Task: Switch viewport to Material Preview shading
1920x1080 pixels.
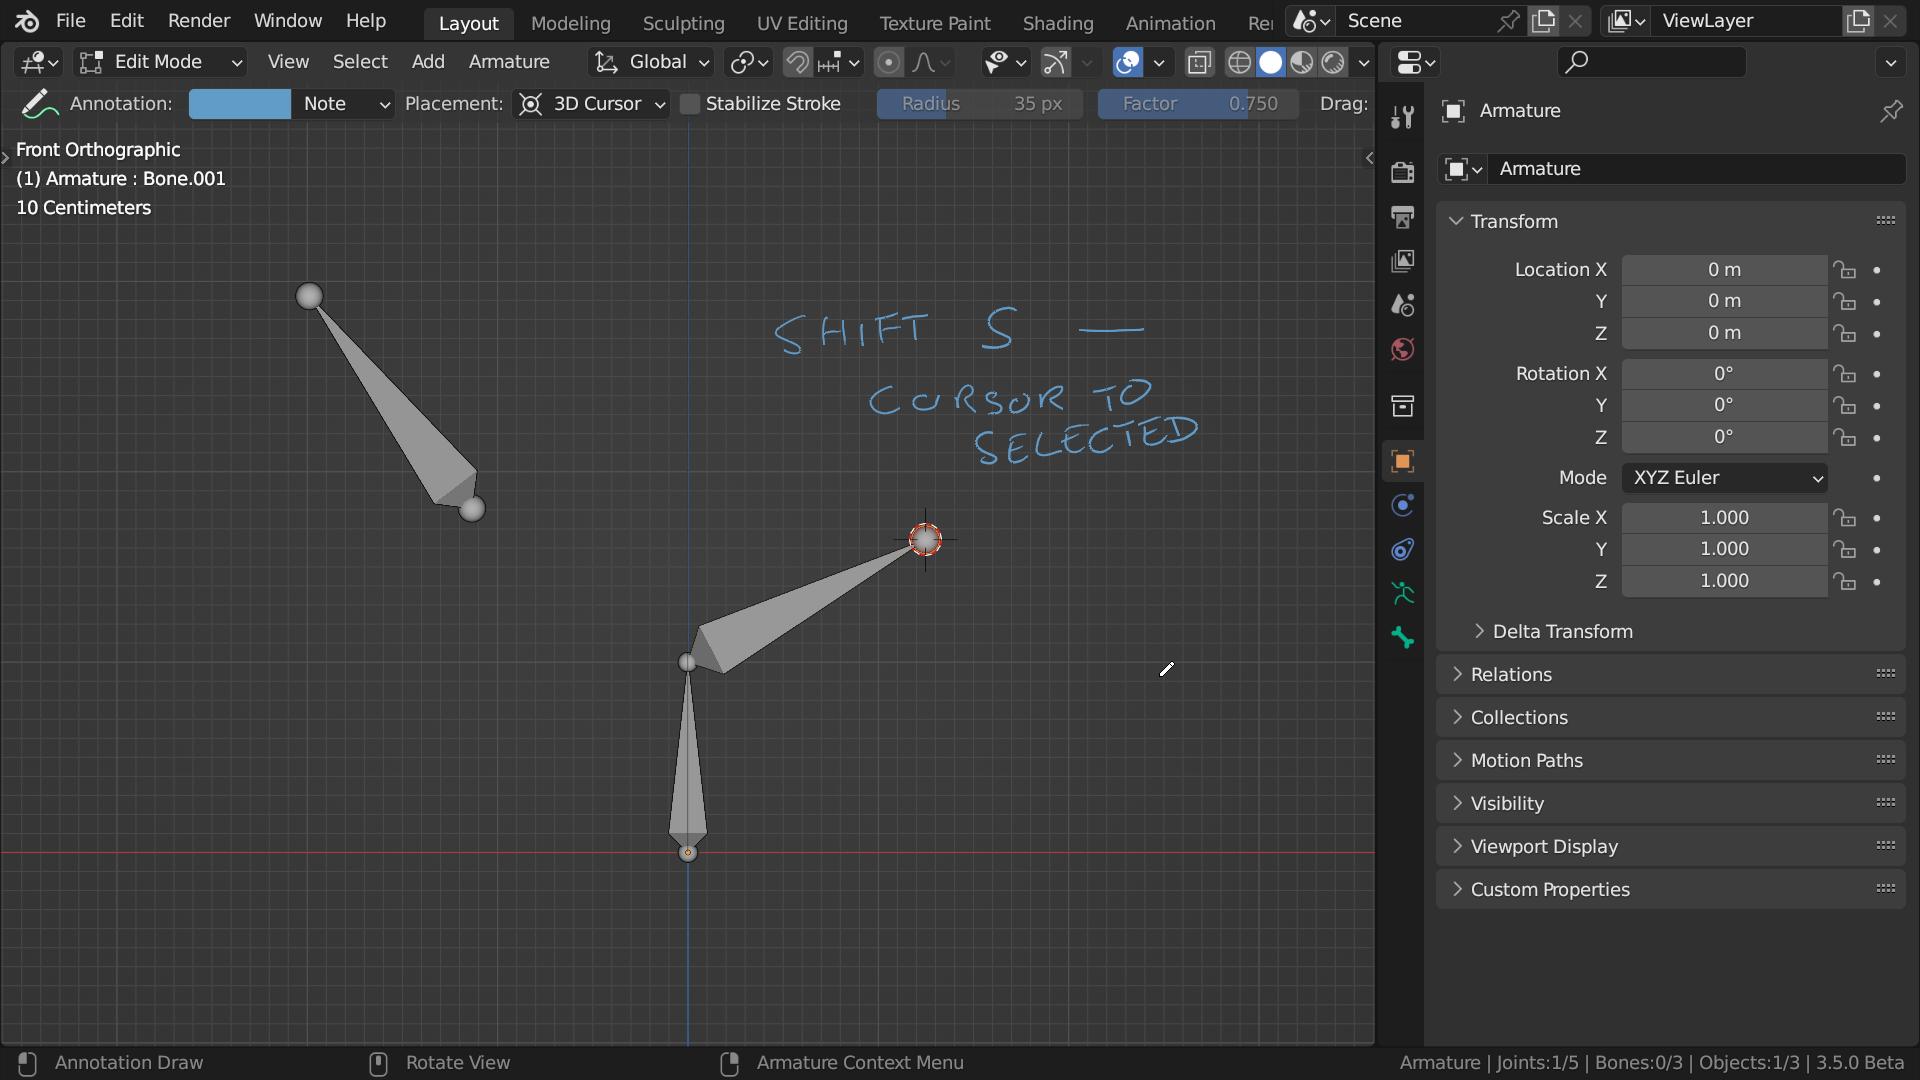Action: pos(1302,62)
